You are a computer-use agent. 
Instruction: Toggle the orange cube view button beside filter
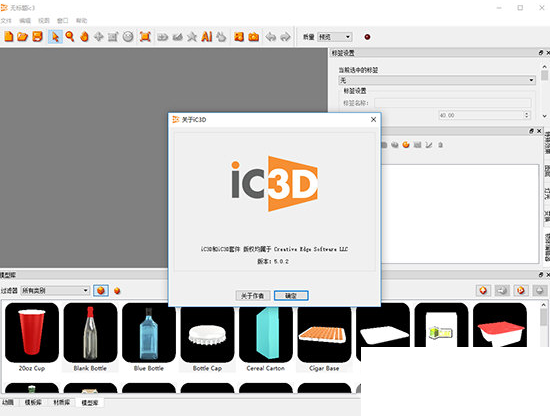tap(101, 290)
